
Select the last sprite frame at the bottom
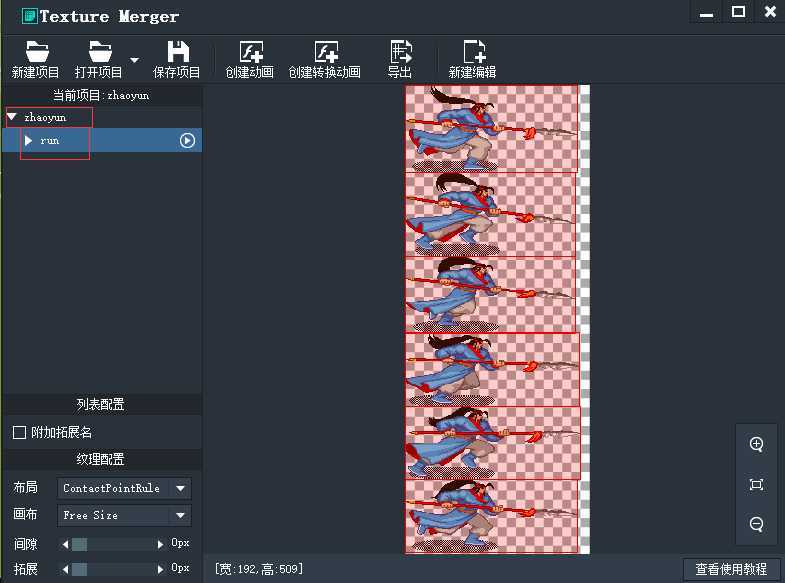(x=492, y=516)
